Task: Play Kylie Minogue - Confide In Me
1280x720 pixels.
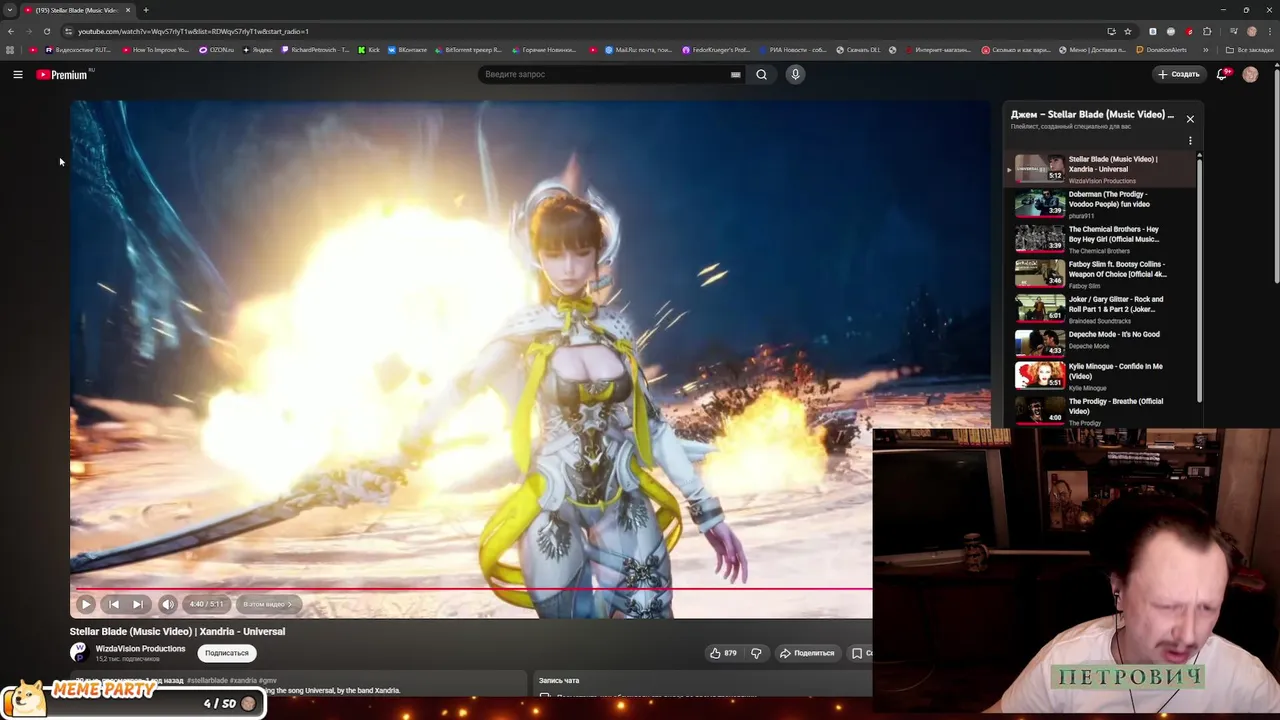Action: [x=1101, y=376]
